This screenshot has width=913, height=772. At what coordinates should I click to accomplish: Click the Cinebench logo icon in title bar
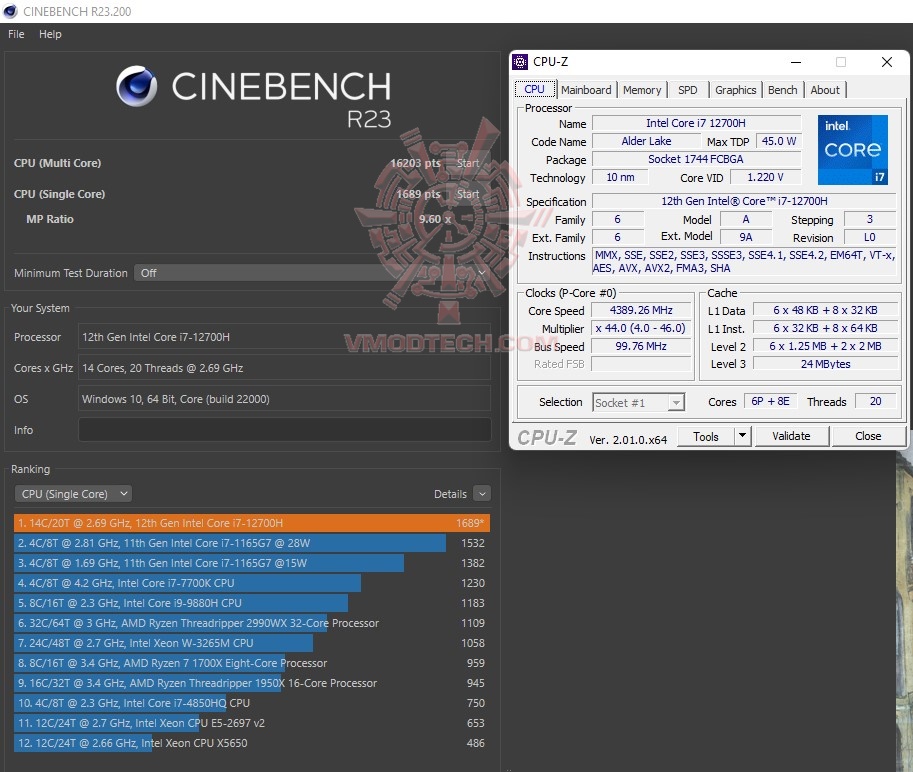(x=10, y=11)
